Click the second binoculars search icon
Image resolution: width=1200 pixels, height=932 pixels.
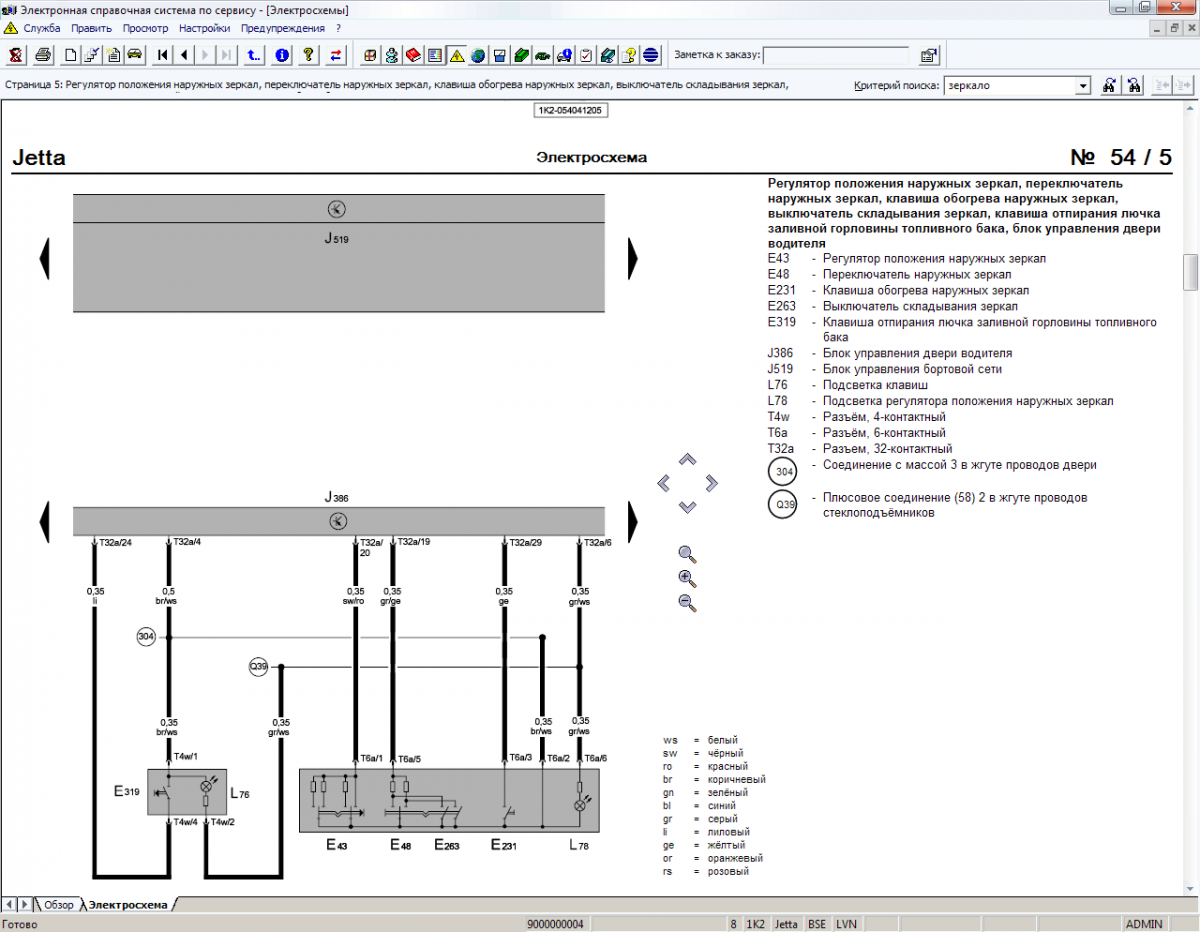pos(1134,86)
